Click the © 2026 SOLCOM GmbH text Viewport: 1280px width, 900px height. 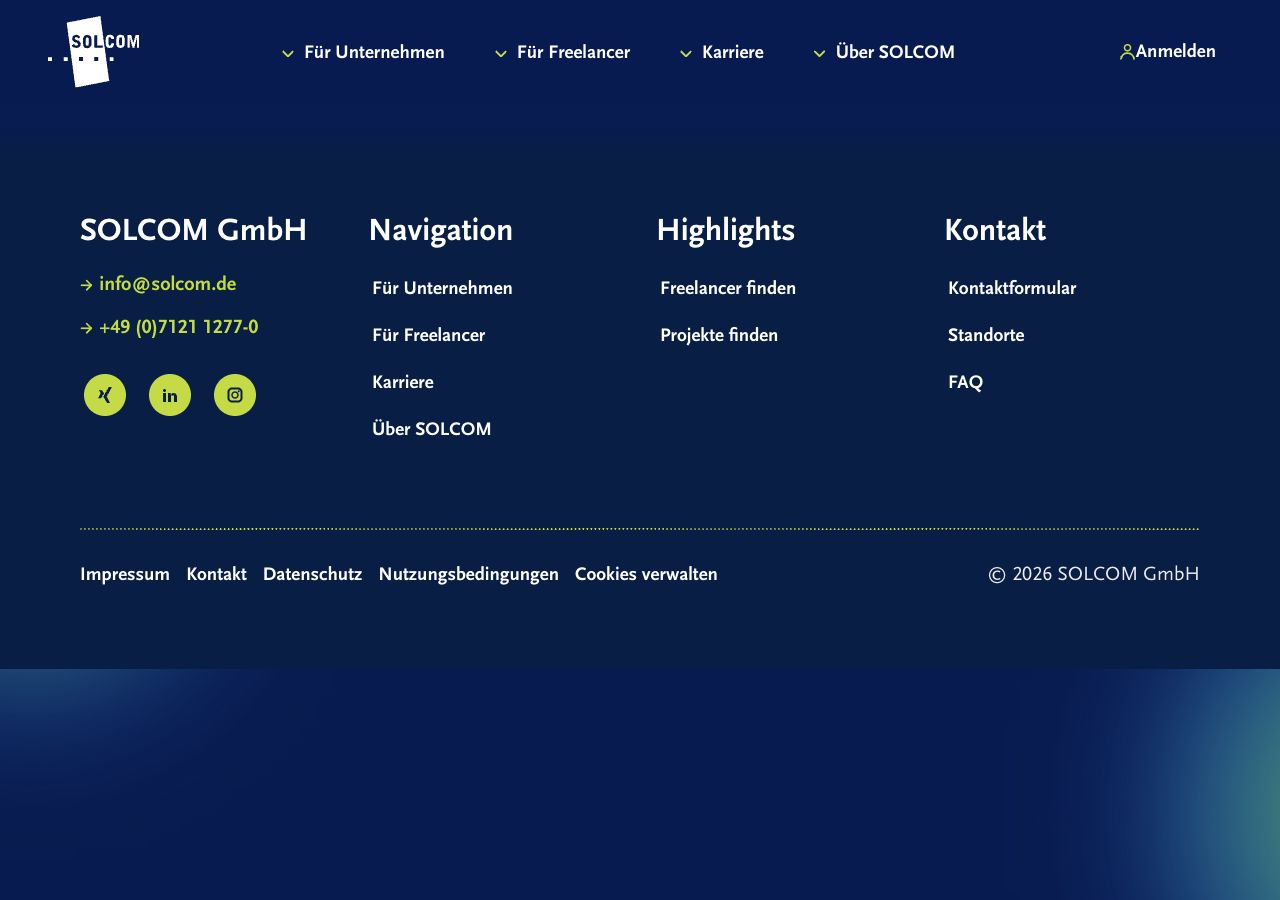pos(1093,574)
